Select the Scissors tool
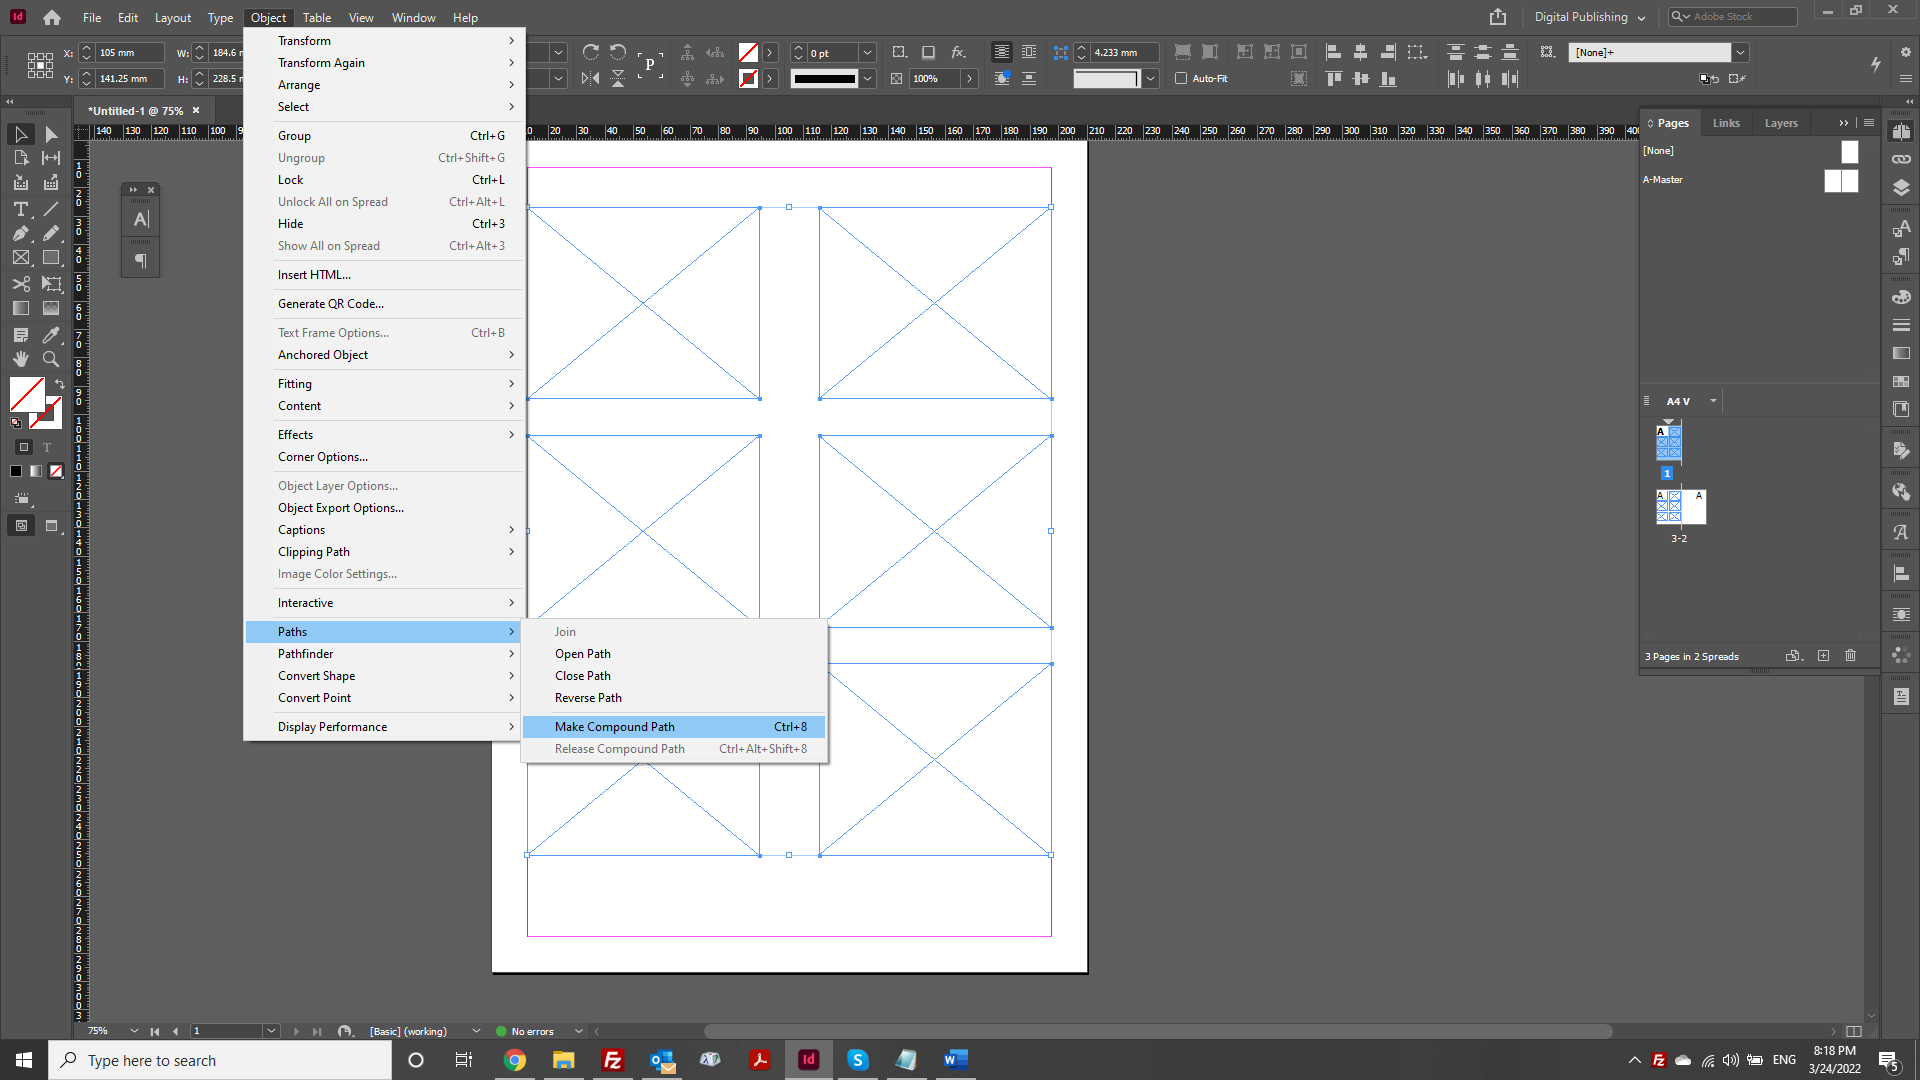1920x1080 pixels. (x=20, y=284)
